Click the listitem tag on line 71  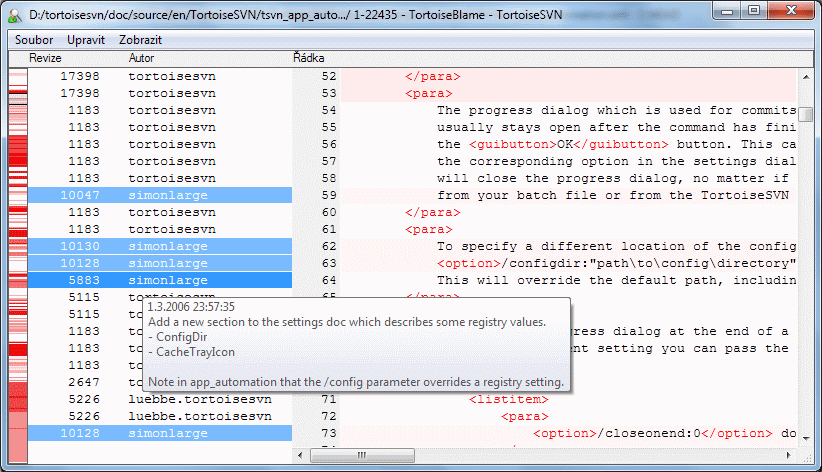click(509, 399)
